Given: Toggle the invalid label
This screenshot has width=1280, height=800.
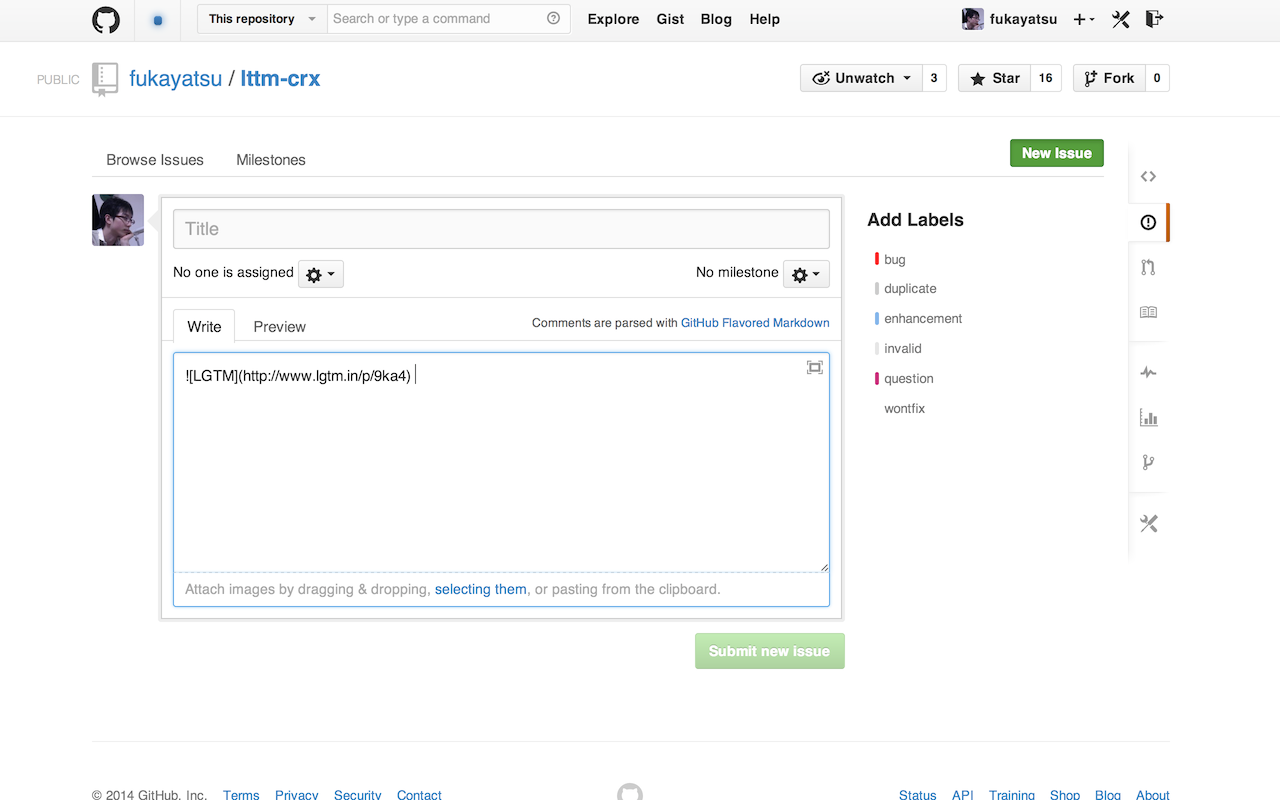Looking at the screenshot, I should pos(902,348).
